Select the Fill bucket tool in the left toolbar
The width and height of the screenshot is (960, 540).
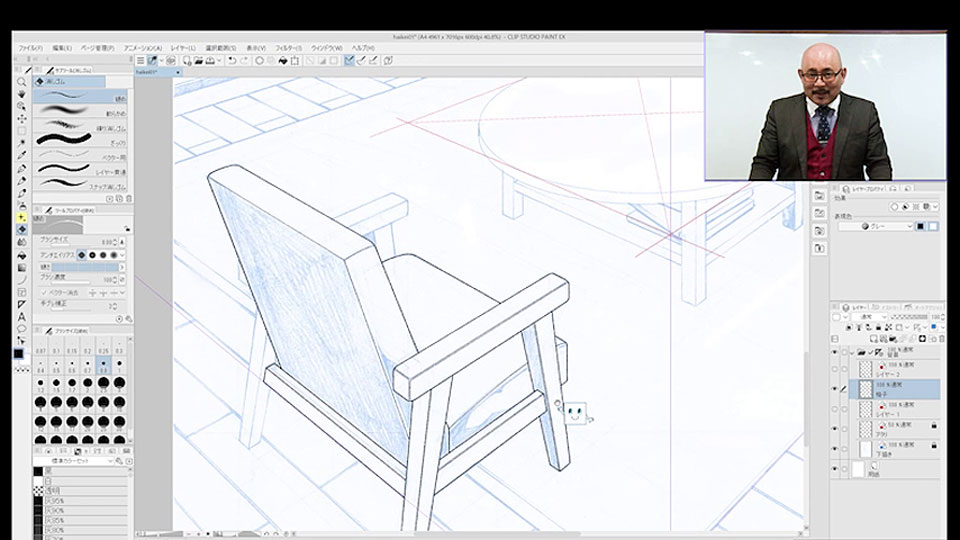pyautogui.click(x=21, y=255)
